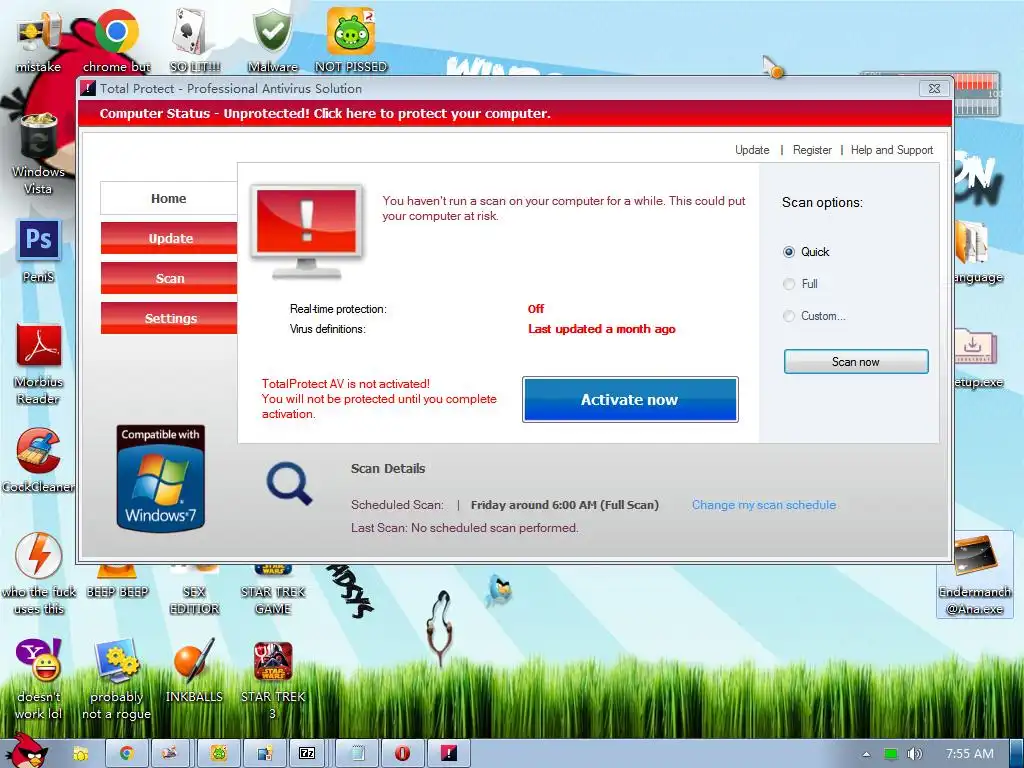Viewport: 1024px width, 768px height.
Task: Click the Opera icon in the taskbar
Action: 402,753
